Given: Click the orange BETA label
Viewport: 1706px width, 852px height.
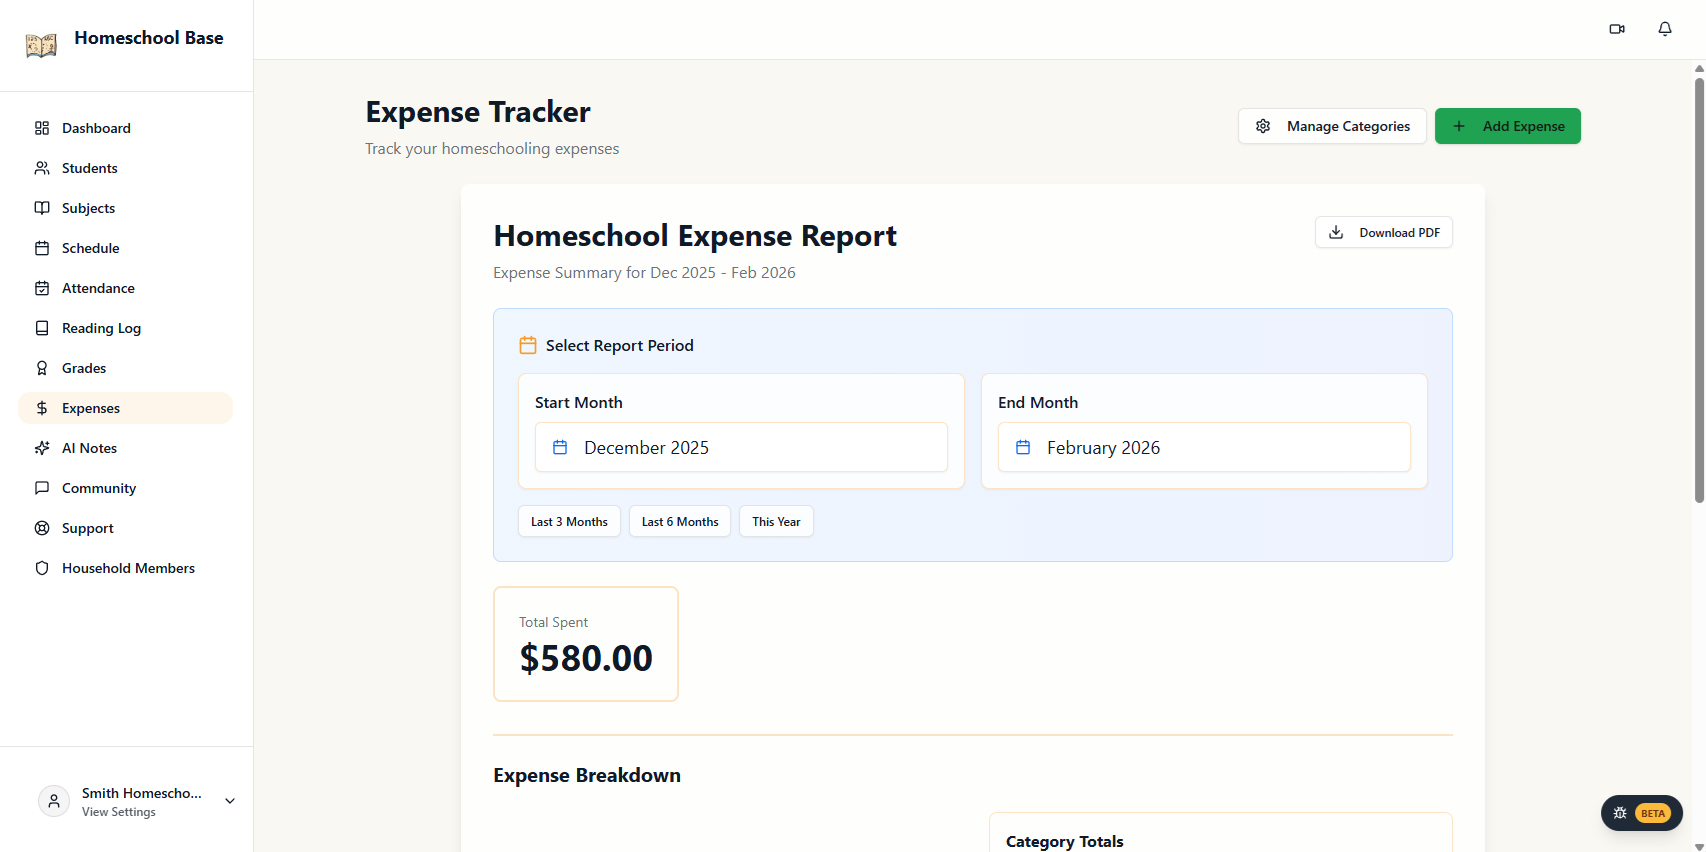Looking at the screenshot, I should pos(1653,813).
